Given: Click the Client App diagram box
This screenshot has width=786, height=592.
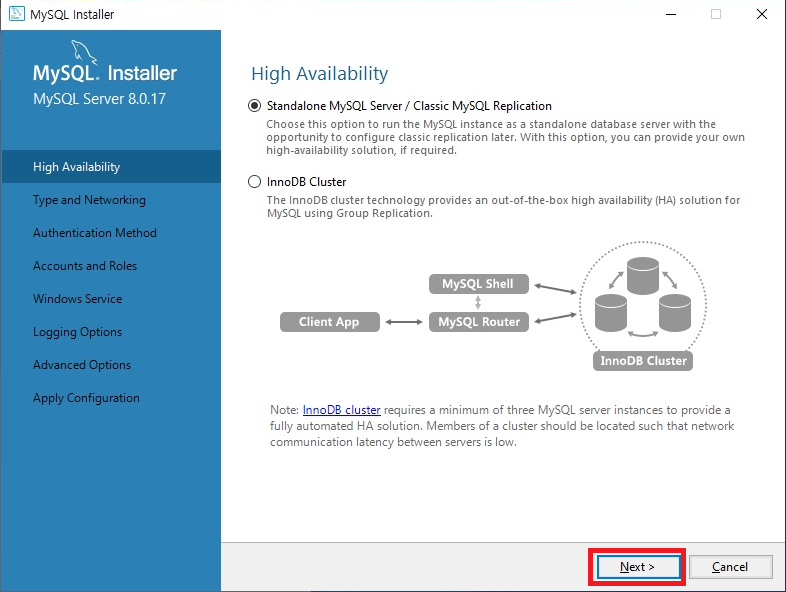Looking at the screenshot, I should [330, 322].
